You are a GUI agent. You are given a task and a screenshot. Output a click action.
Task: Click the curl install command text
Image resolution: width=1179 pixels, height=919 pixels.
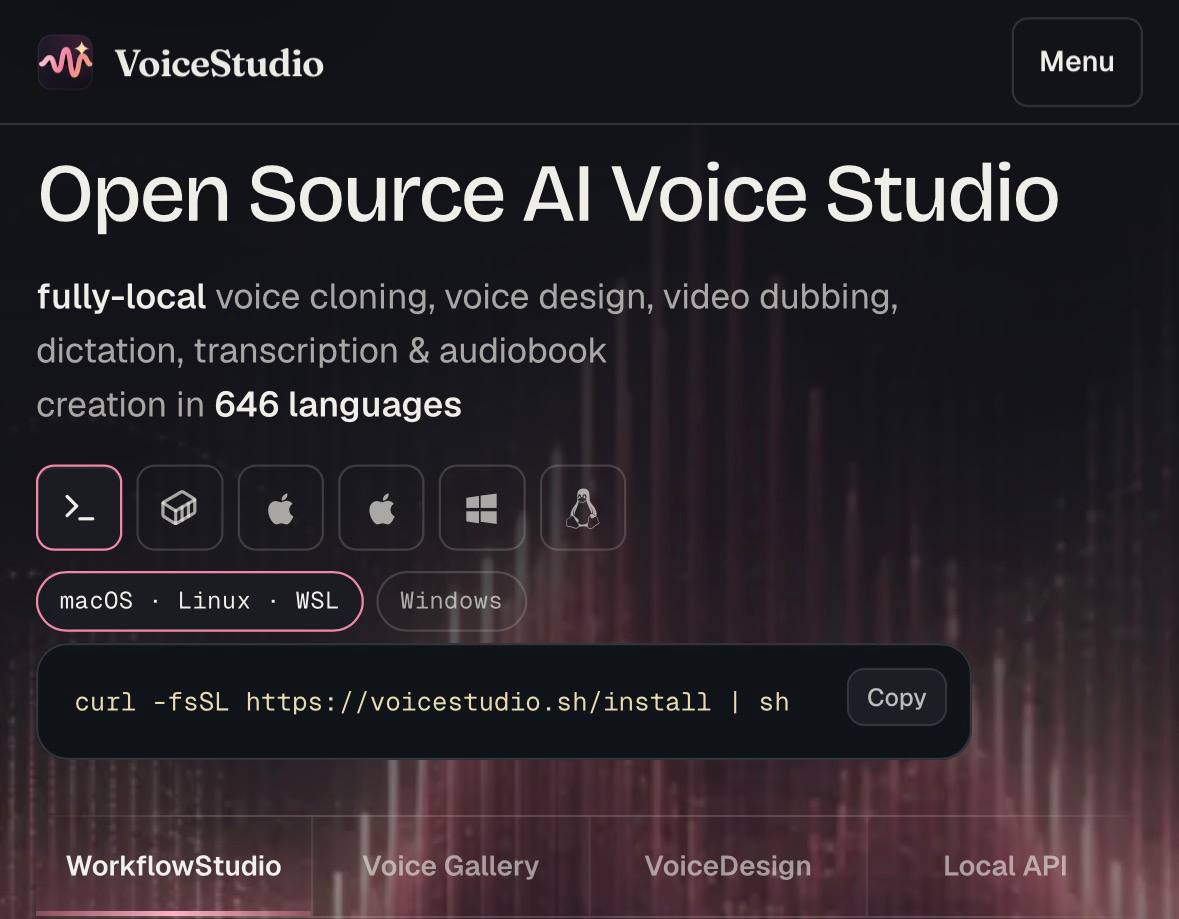pyautogui.click(x=432, y=702)
